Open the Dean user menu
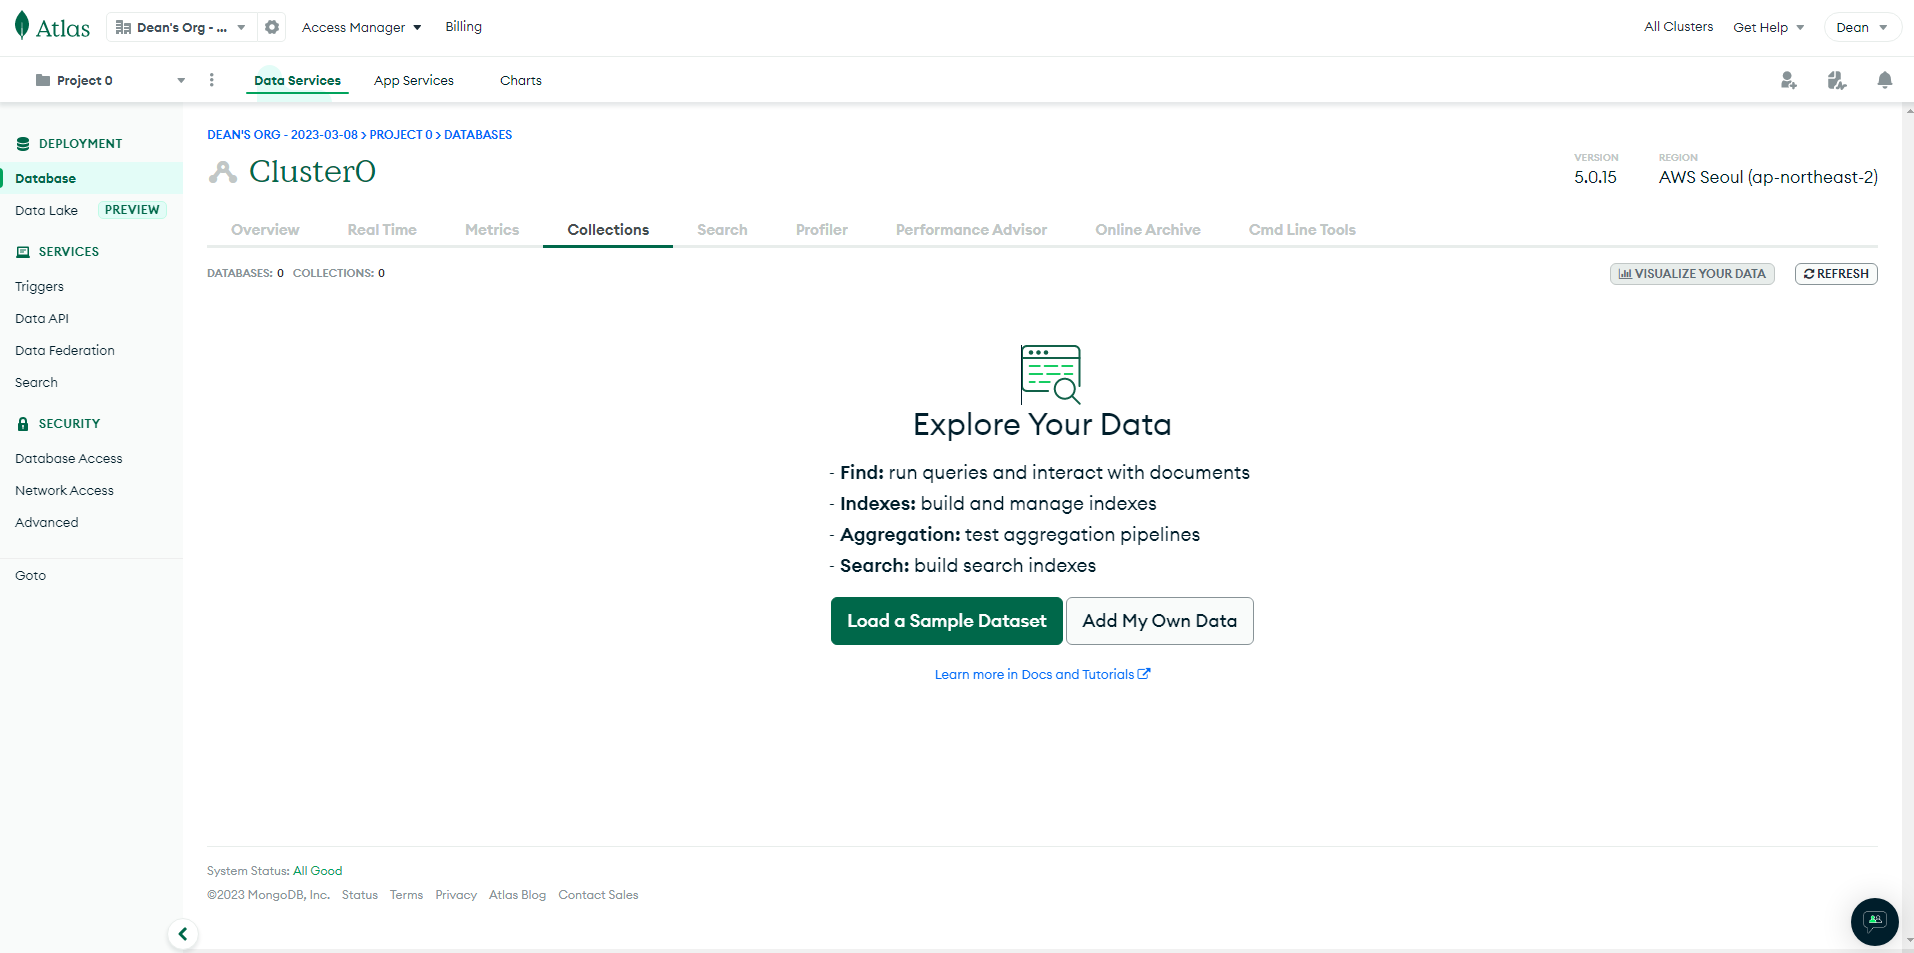The width and height of the screenshot is (1914, 953). tap(1862, 27)
